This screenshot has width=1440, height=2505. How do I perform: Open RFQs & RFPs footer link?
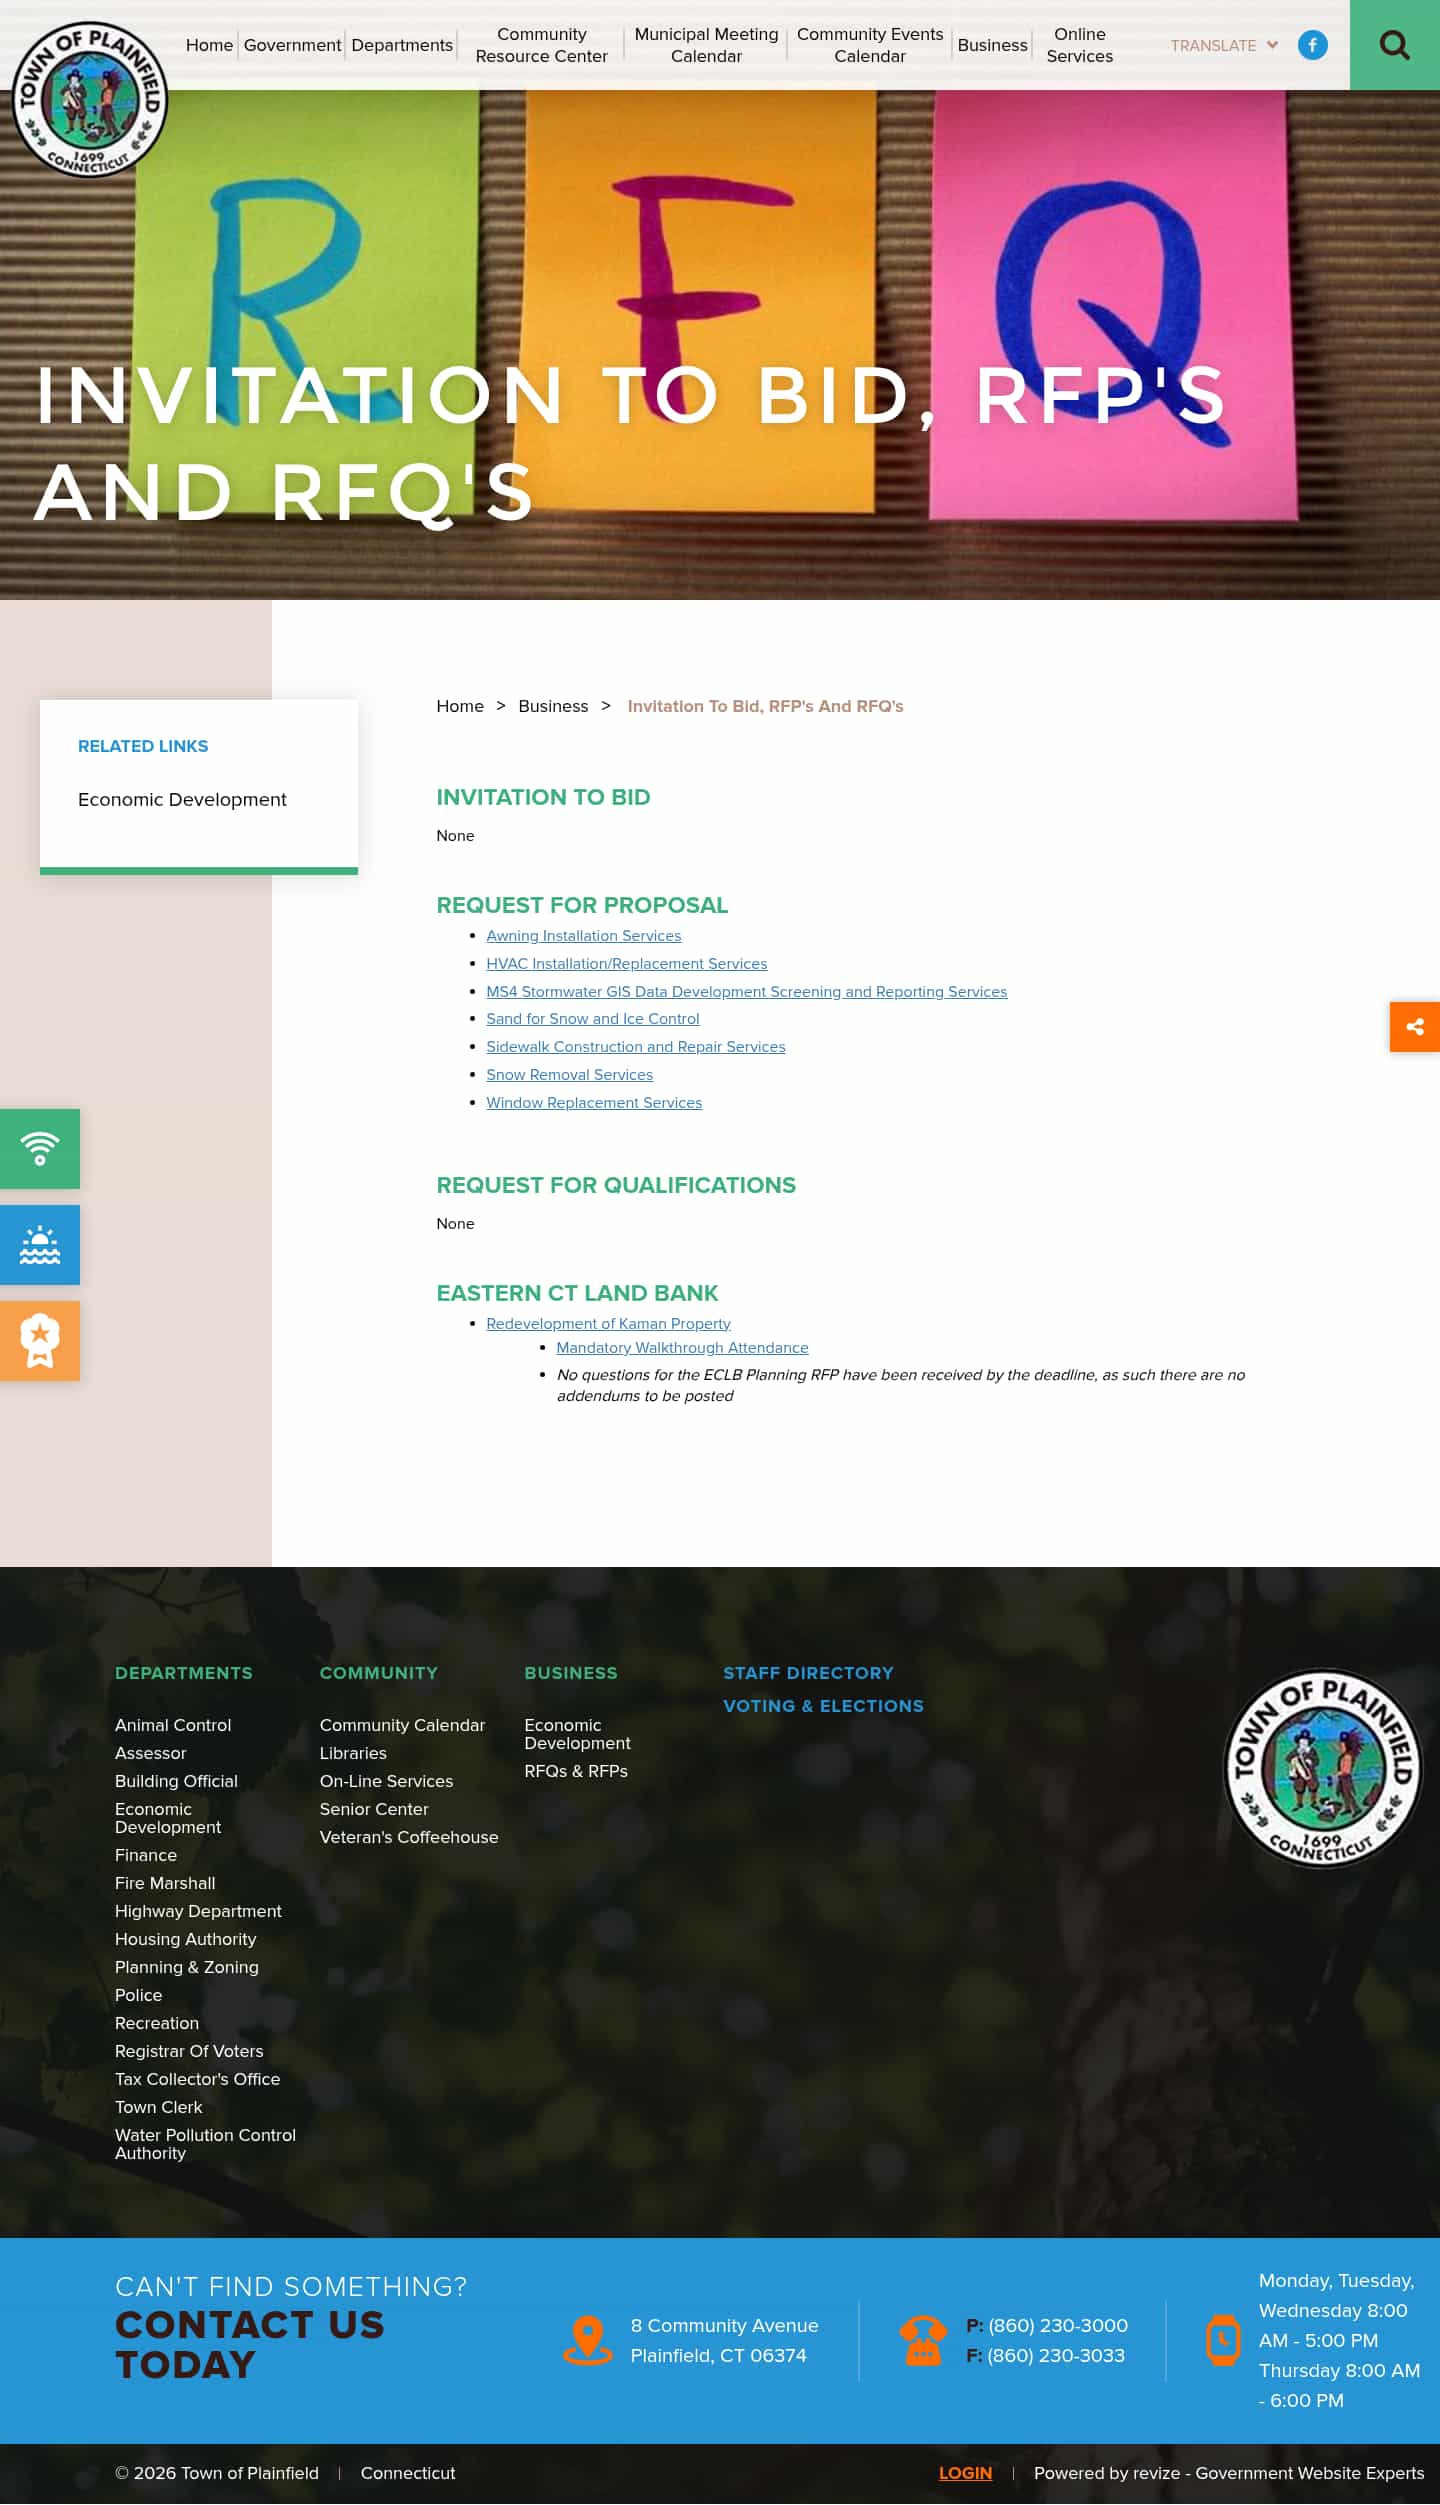coord(576,1771)
